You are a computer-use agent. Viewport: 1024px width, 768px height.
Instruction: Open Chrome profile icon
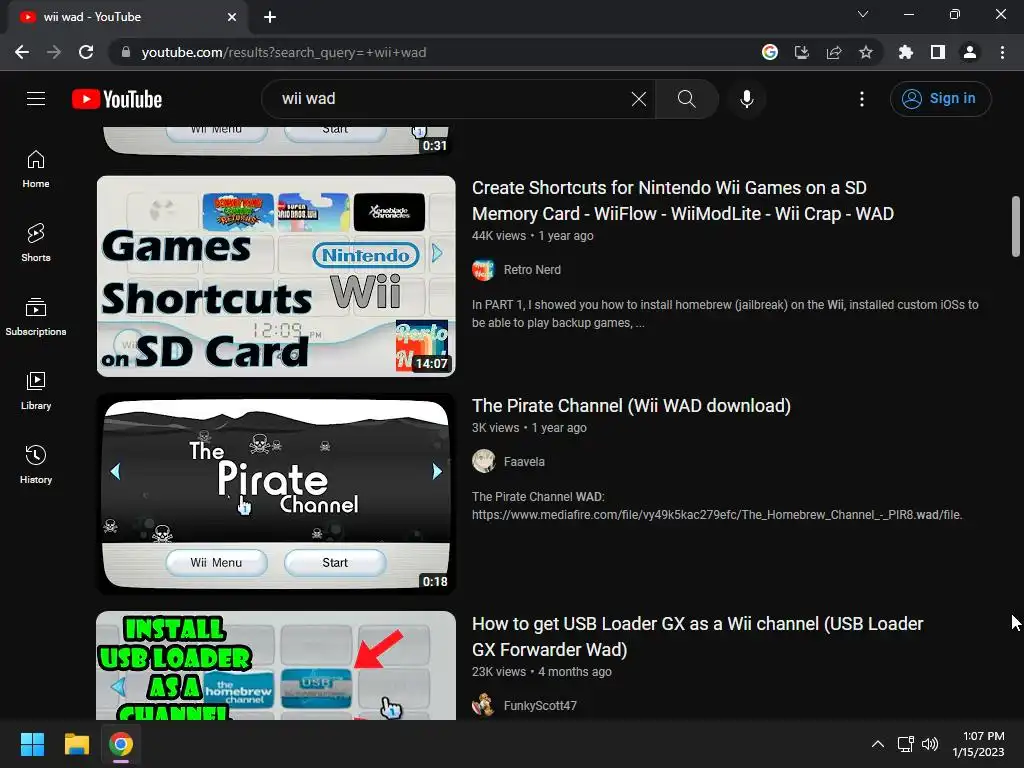click(x=970, y=52)
